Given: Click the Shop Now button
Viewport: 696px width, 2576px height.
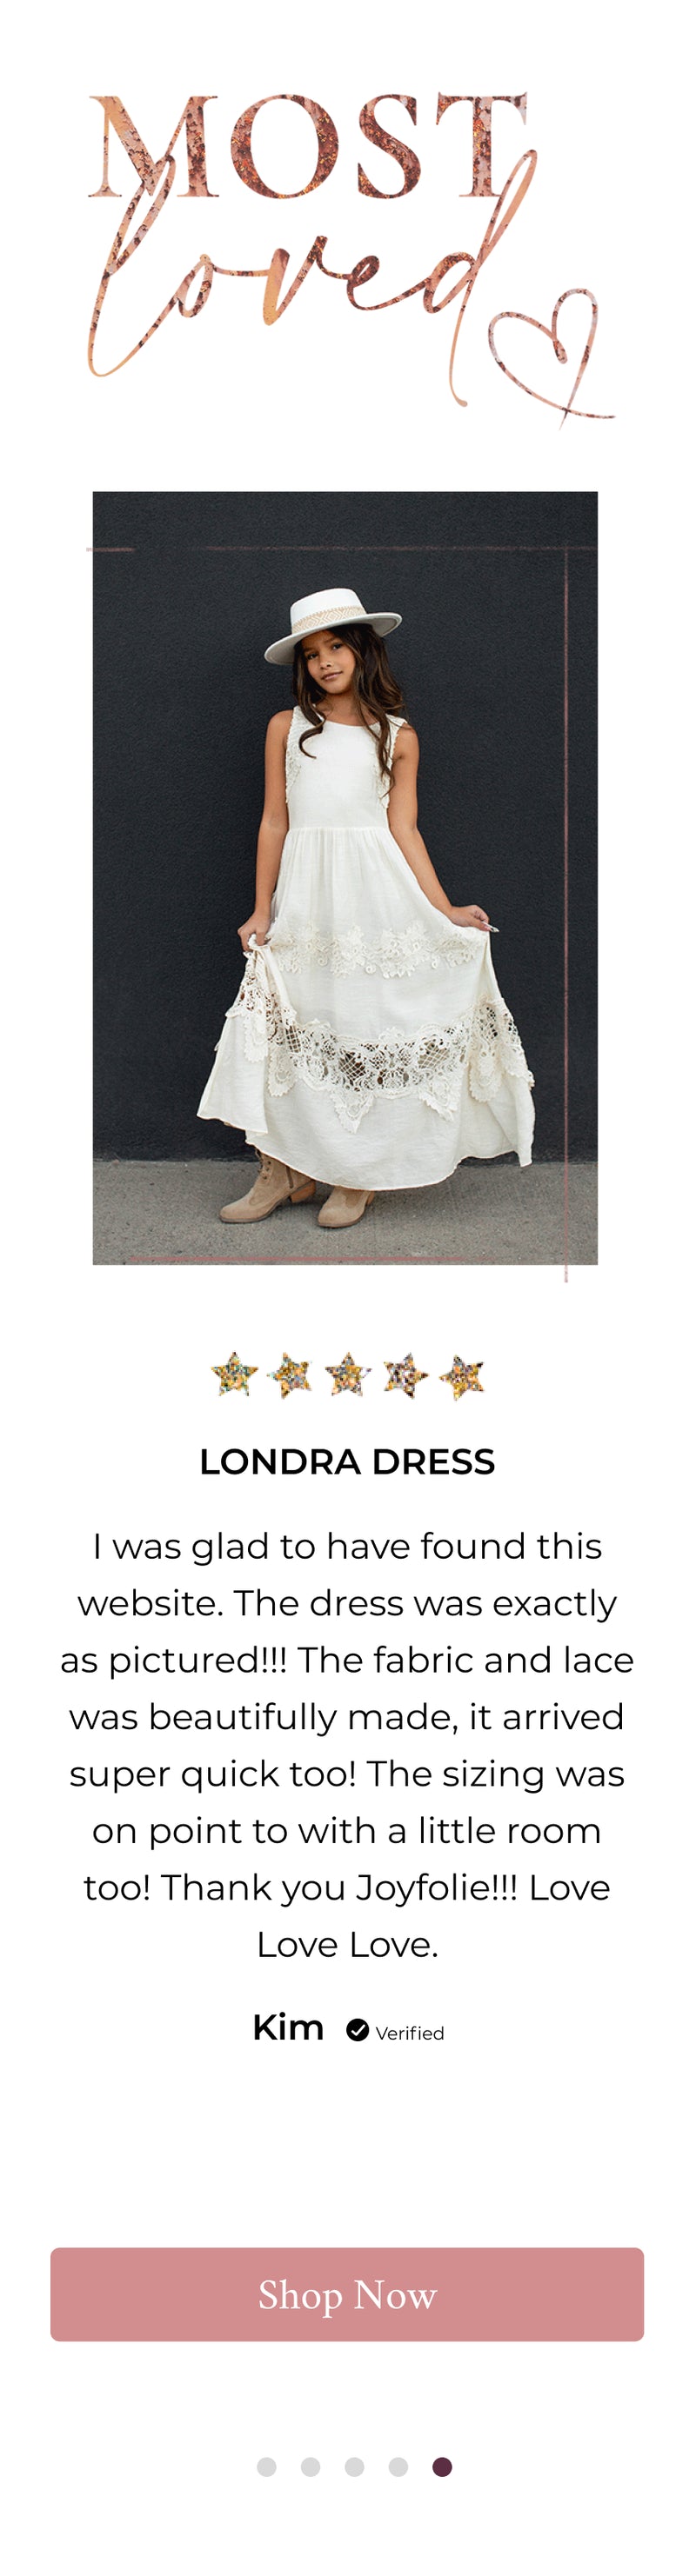Looking at the screenshot, I should coord(347,2294).
